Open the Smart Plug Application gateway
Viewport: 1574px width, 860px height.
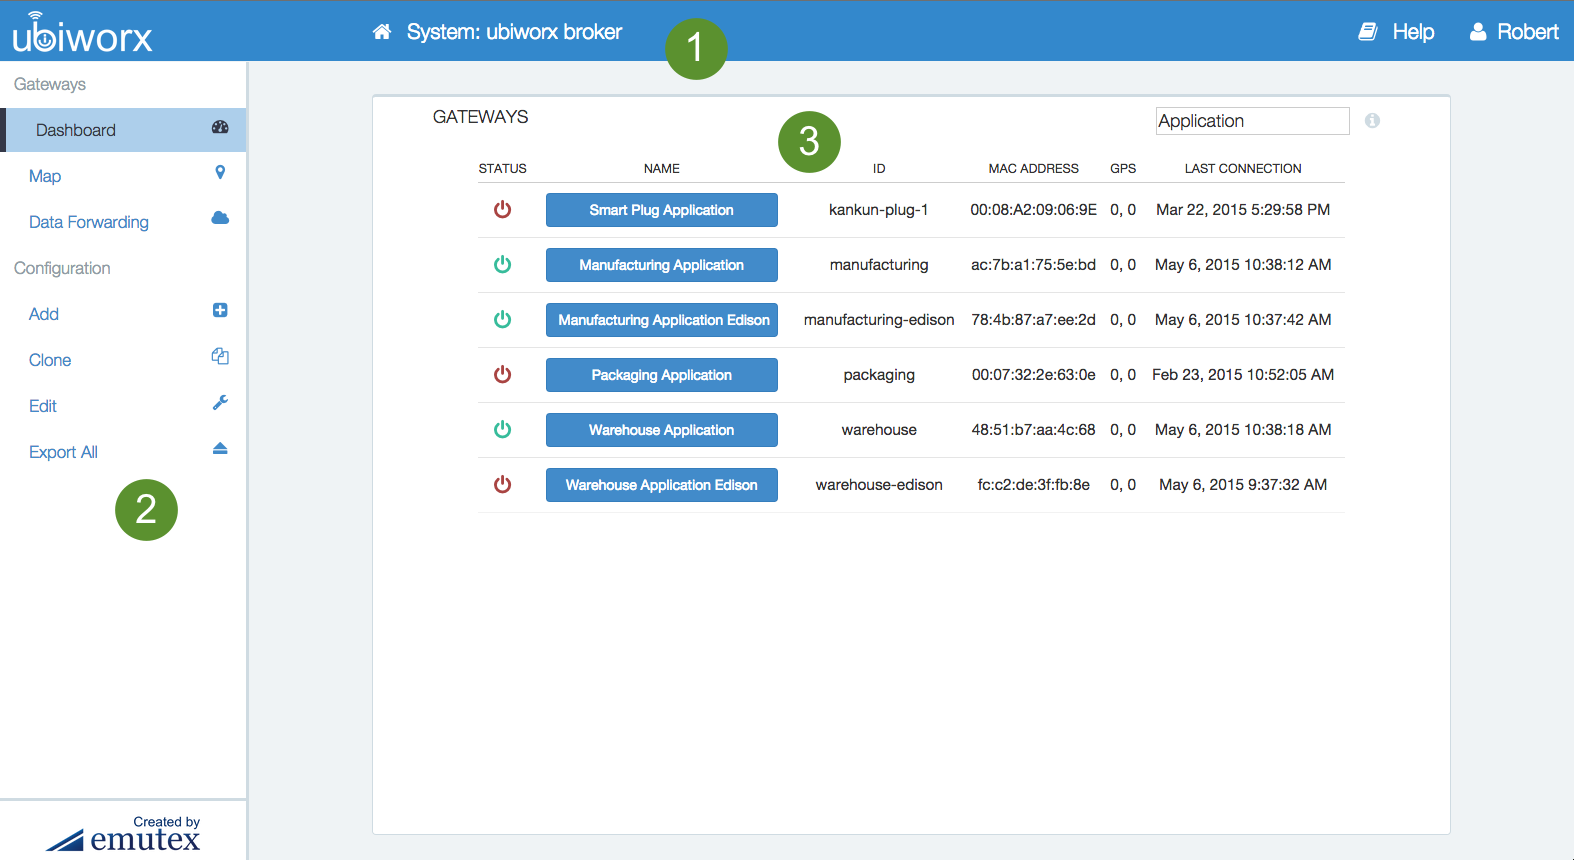(662, 210)
